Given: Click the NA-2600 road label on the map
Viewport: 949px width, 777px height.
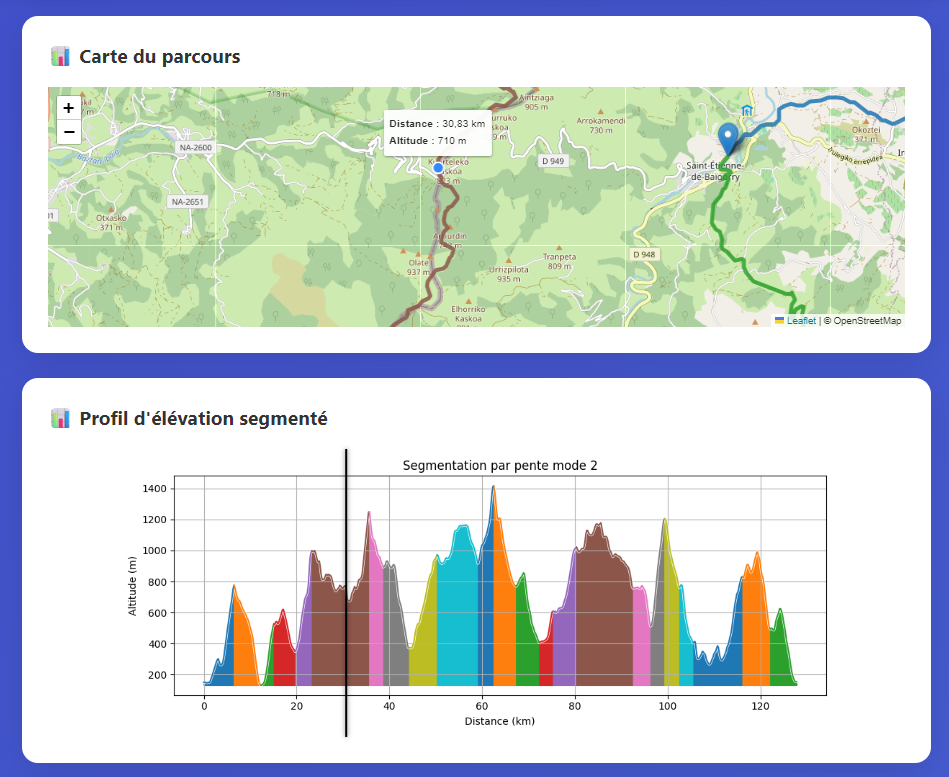Looking at the screenshot, I should [195, 148].
